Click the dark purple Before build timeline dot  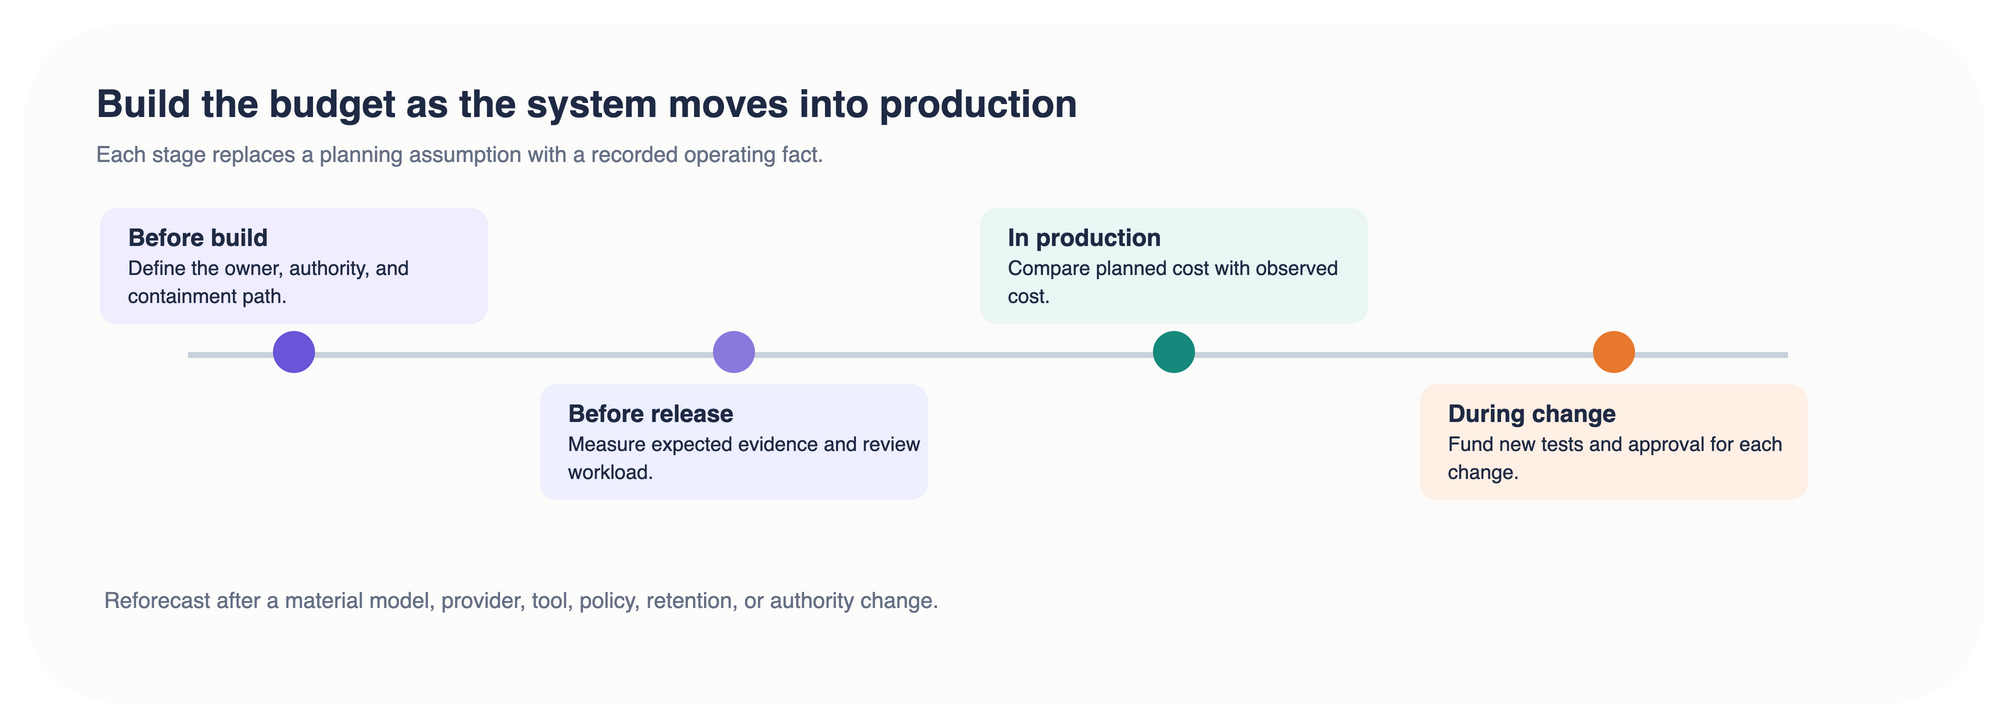click(x=294, y=352)
